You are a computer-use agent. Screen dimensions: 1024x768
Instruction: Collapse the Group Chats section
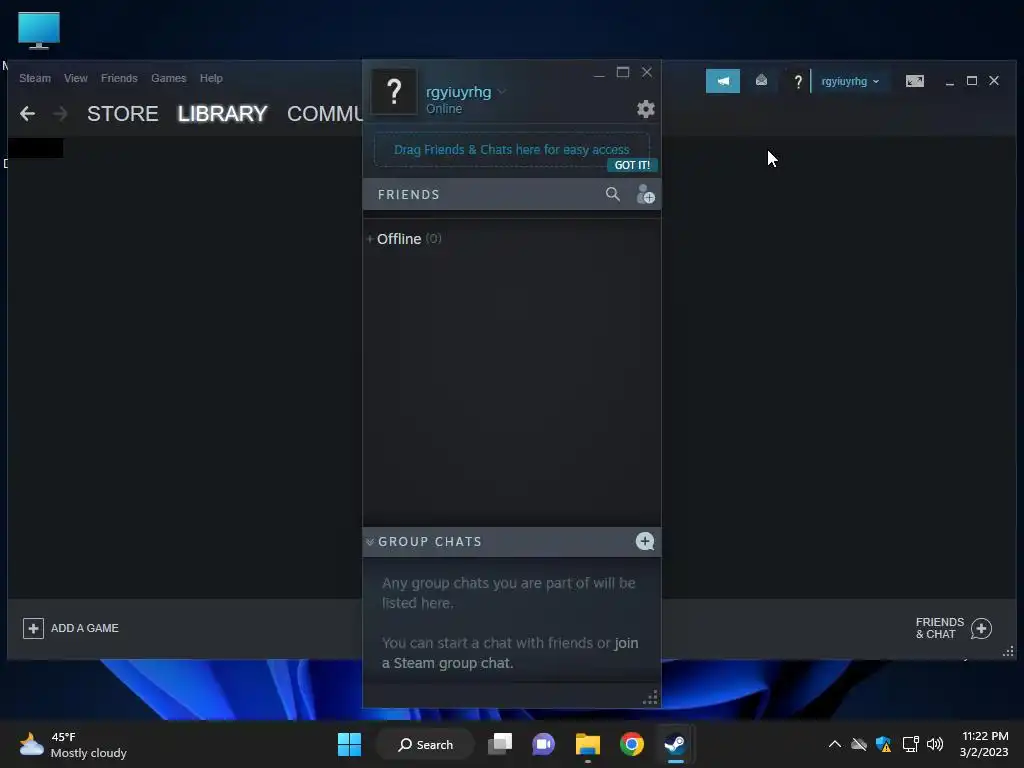tap(370, 542)
